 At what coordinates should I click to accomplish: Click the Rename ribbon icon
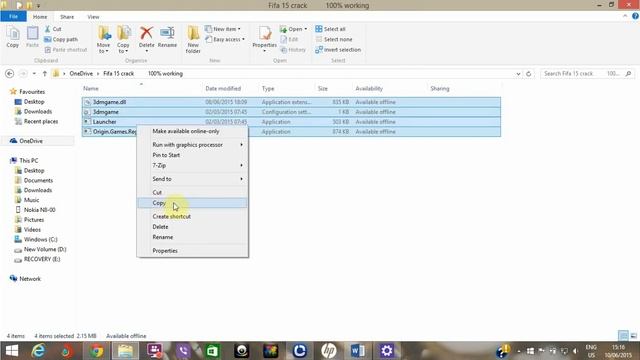[x=167, y=37]
